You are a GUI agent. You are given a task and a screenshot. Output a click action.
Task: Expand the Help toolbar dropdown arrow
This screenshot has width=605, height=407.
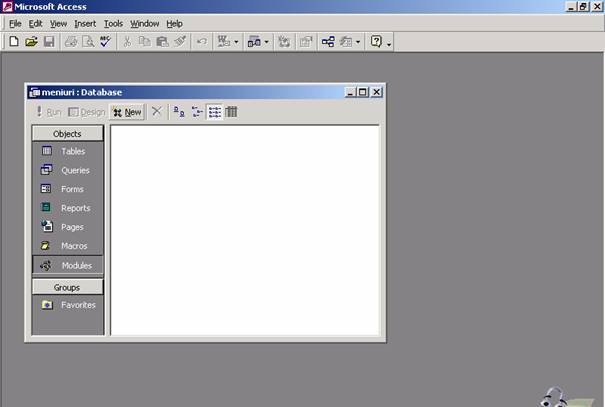click(388, 43)
